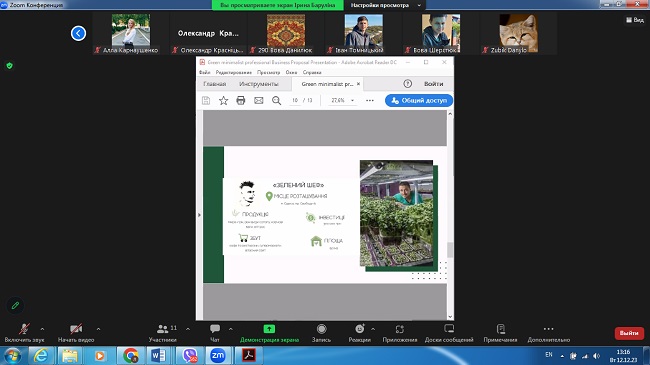Unmute microphone with Включить звук
This screenshot has height=365, width=650.
pos(24,333)
